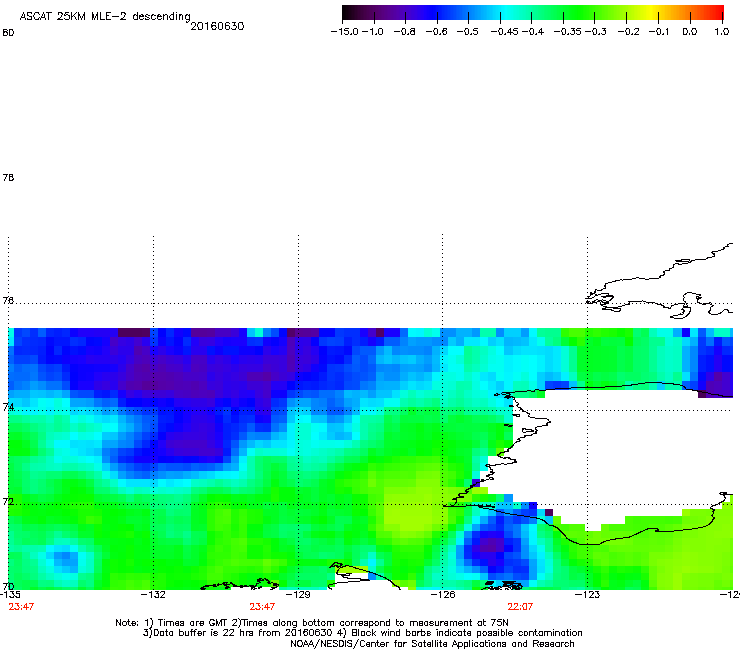This screenshot has width=740, height=650.
Task: Click the colorbar label -0.1
Action: [659, 32]
